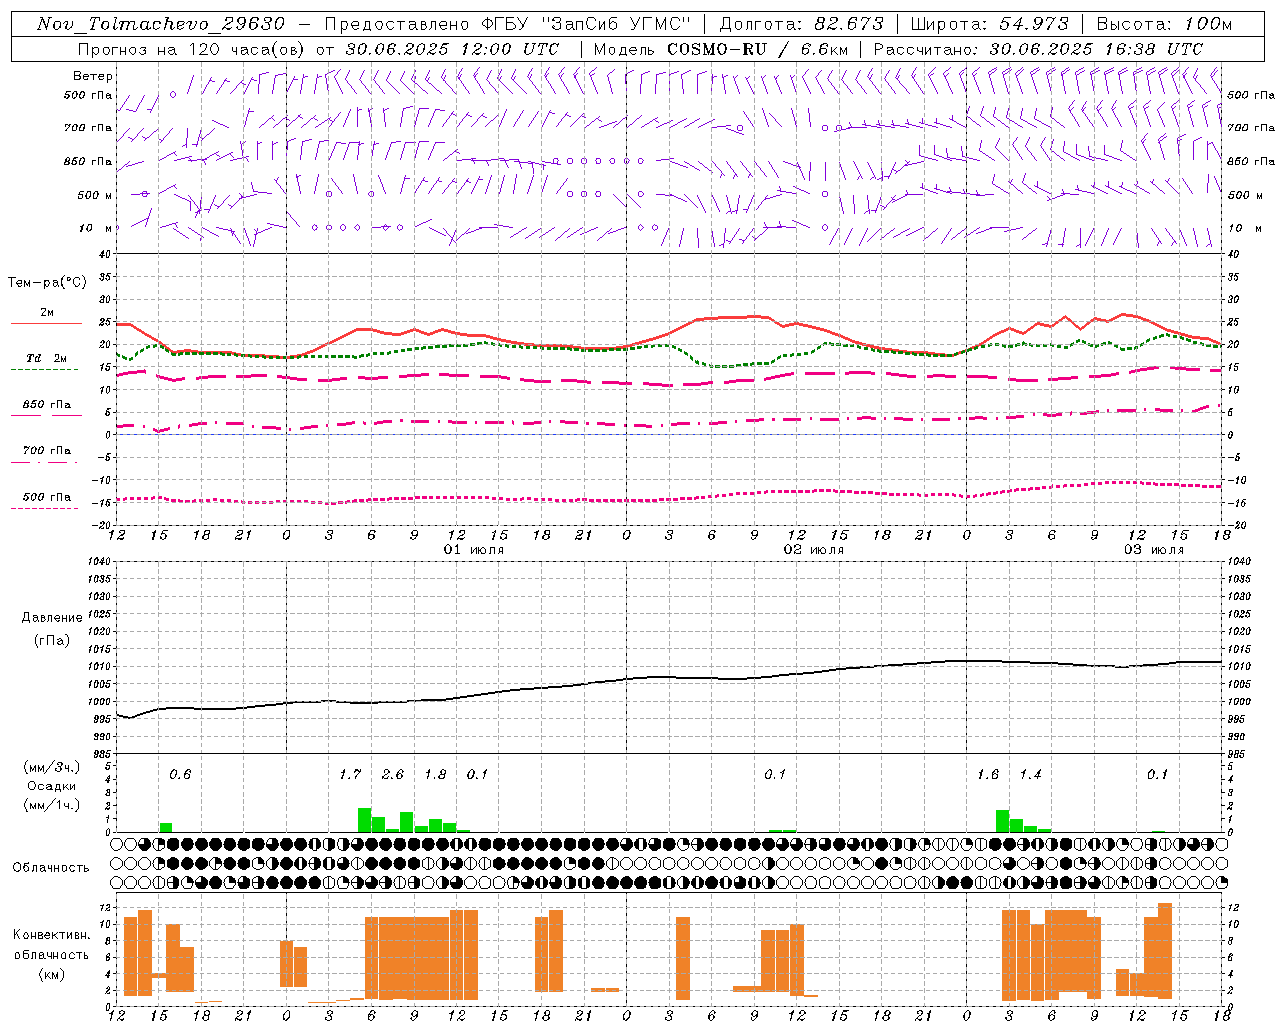Click the (мм/1ч.) units label
1280x1024 pixels.
(51, 806)
